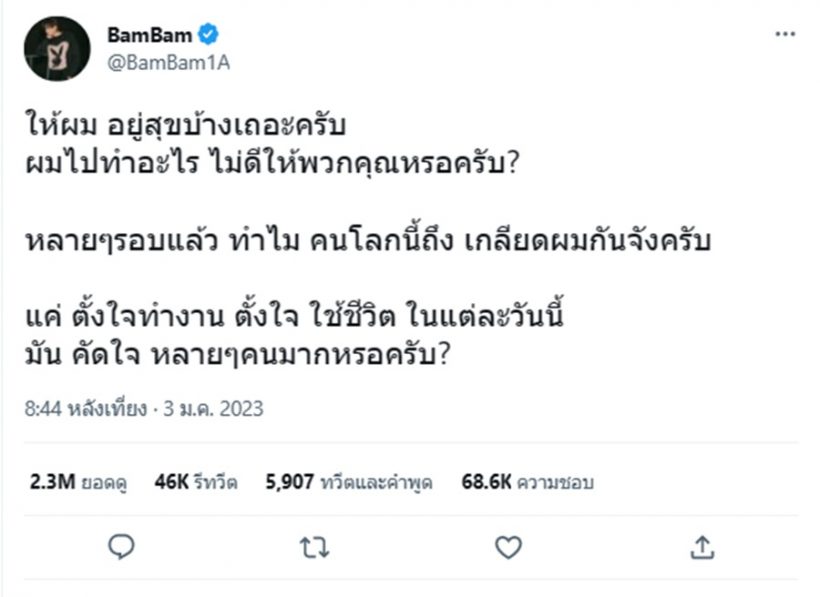Image resolution: width=820 pixels, height=597 pixels.
Task: Open BamBam's profile picture
Action: click(57, 48)
